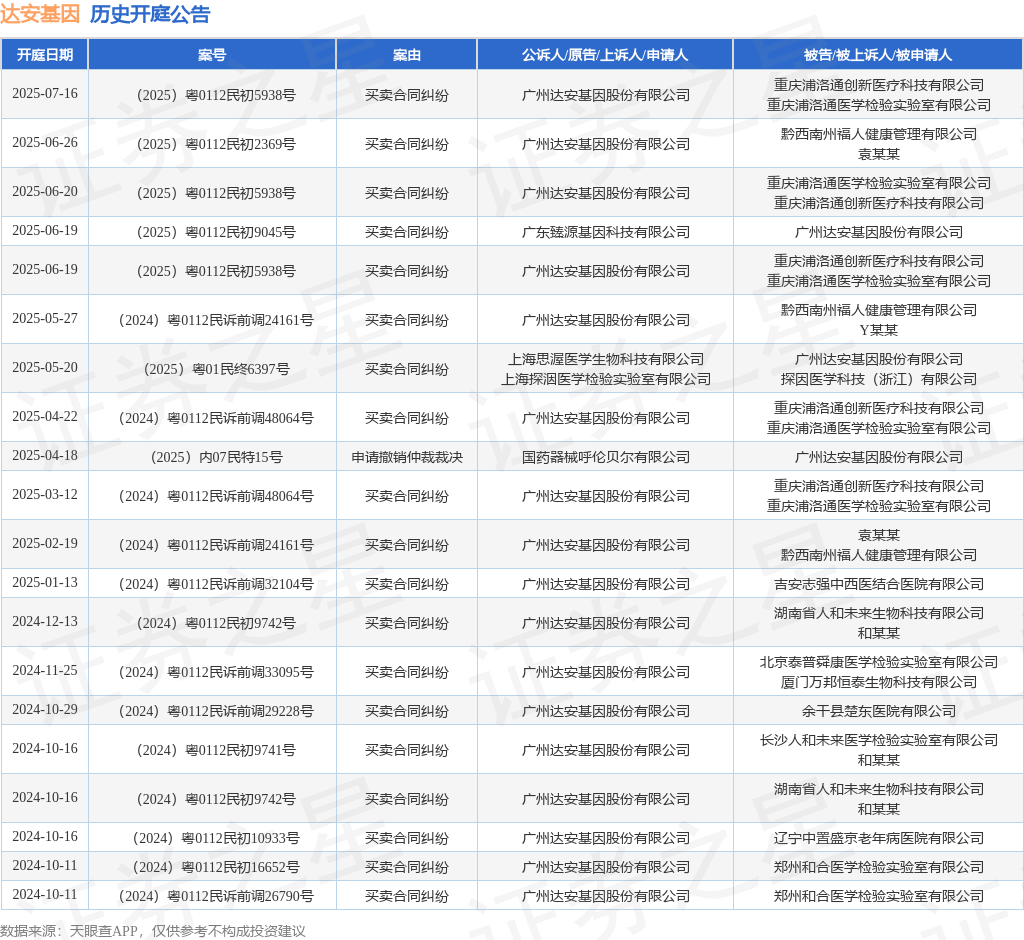The width and height of the screenshot is (1024, 940).
Task: Click case number （2025）粤01民终6397号
Action: coord(212,369)
